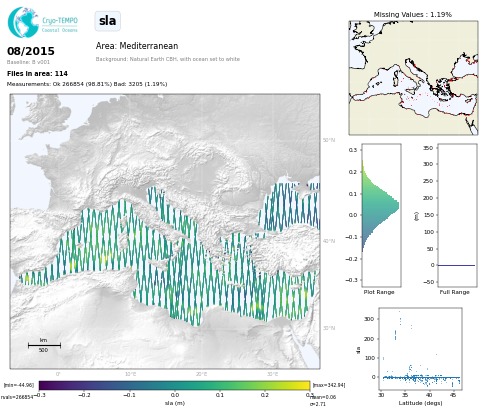492x410 pixels.
Task: Click the Plot Range histogram
Action: coord(381,215)
